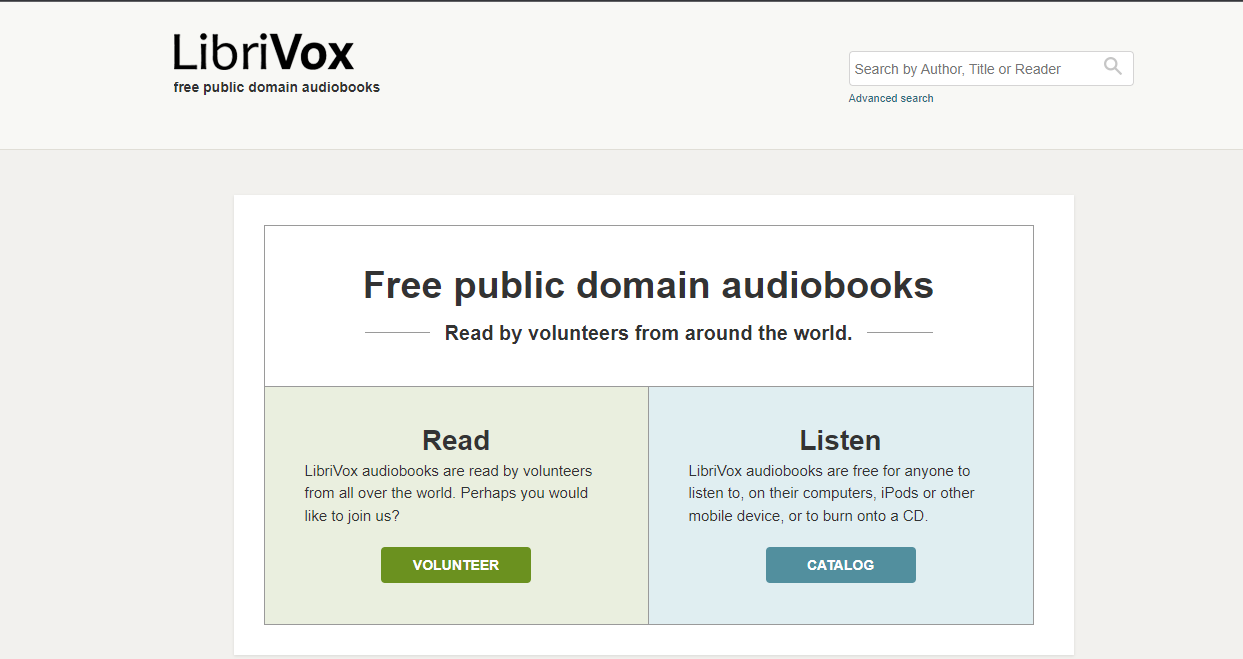1243x659 pixels.
Task: Click the green VOLUNTEER button
Action: tap(456, 565)
